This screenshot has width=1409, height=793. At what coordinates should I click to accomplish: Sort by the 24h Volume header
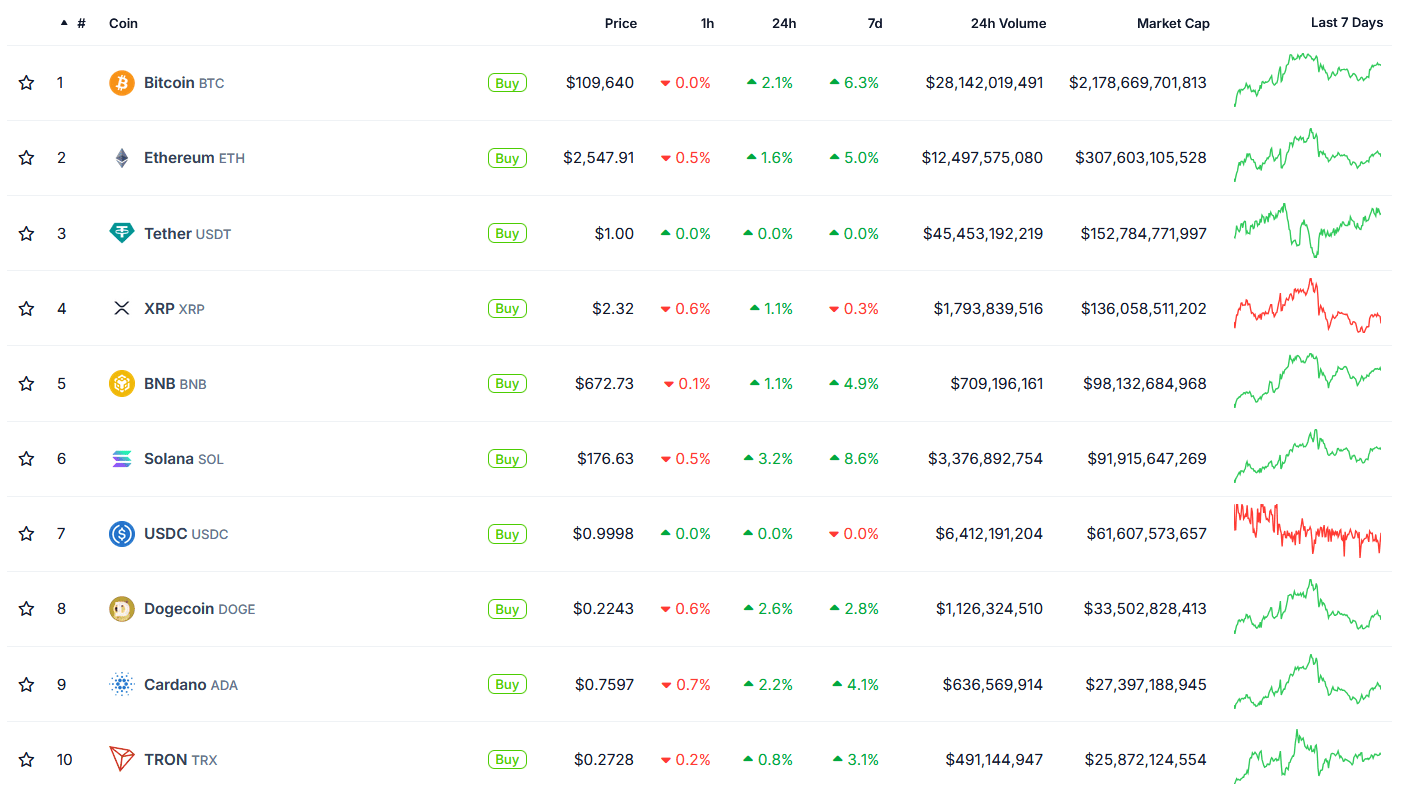click(1008, 23)
